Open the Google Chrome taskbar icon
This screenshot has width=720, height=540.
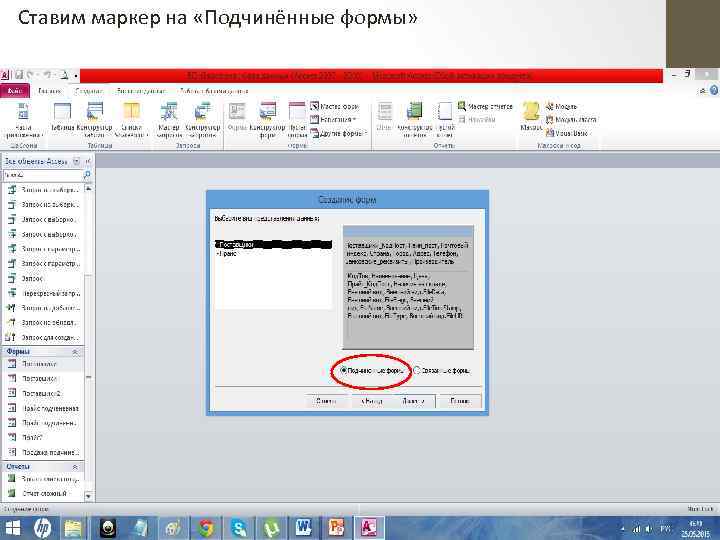[x=206, y=528]
